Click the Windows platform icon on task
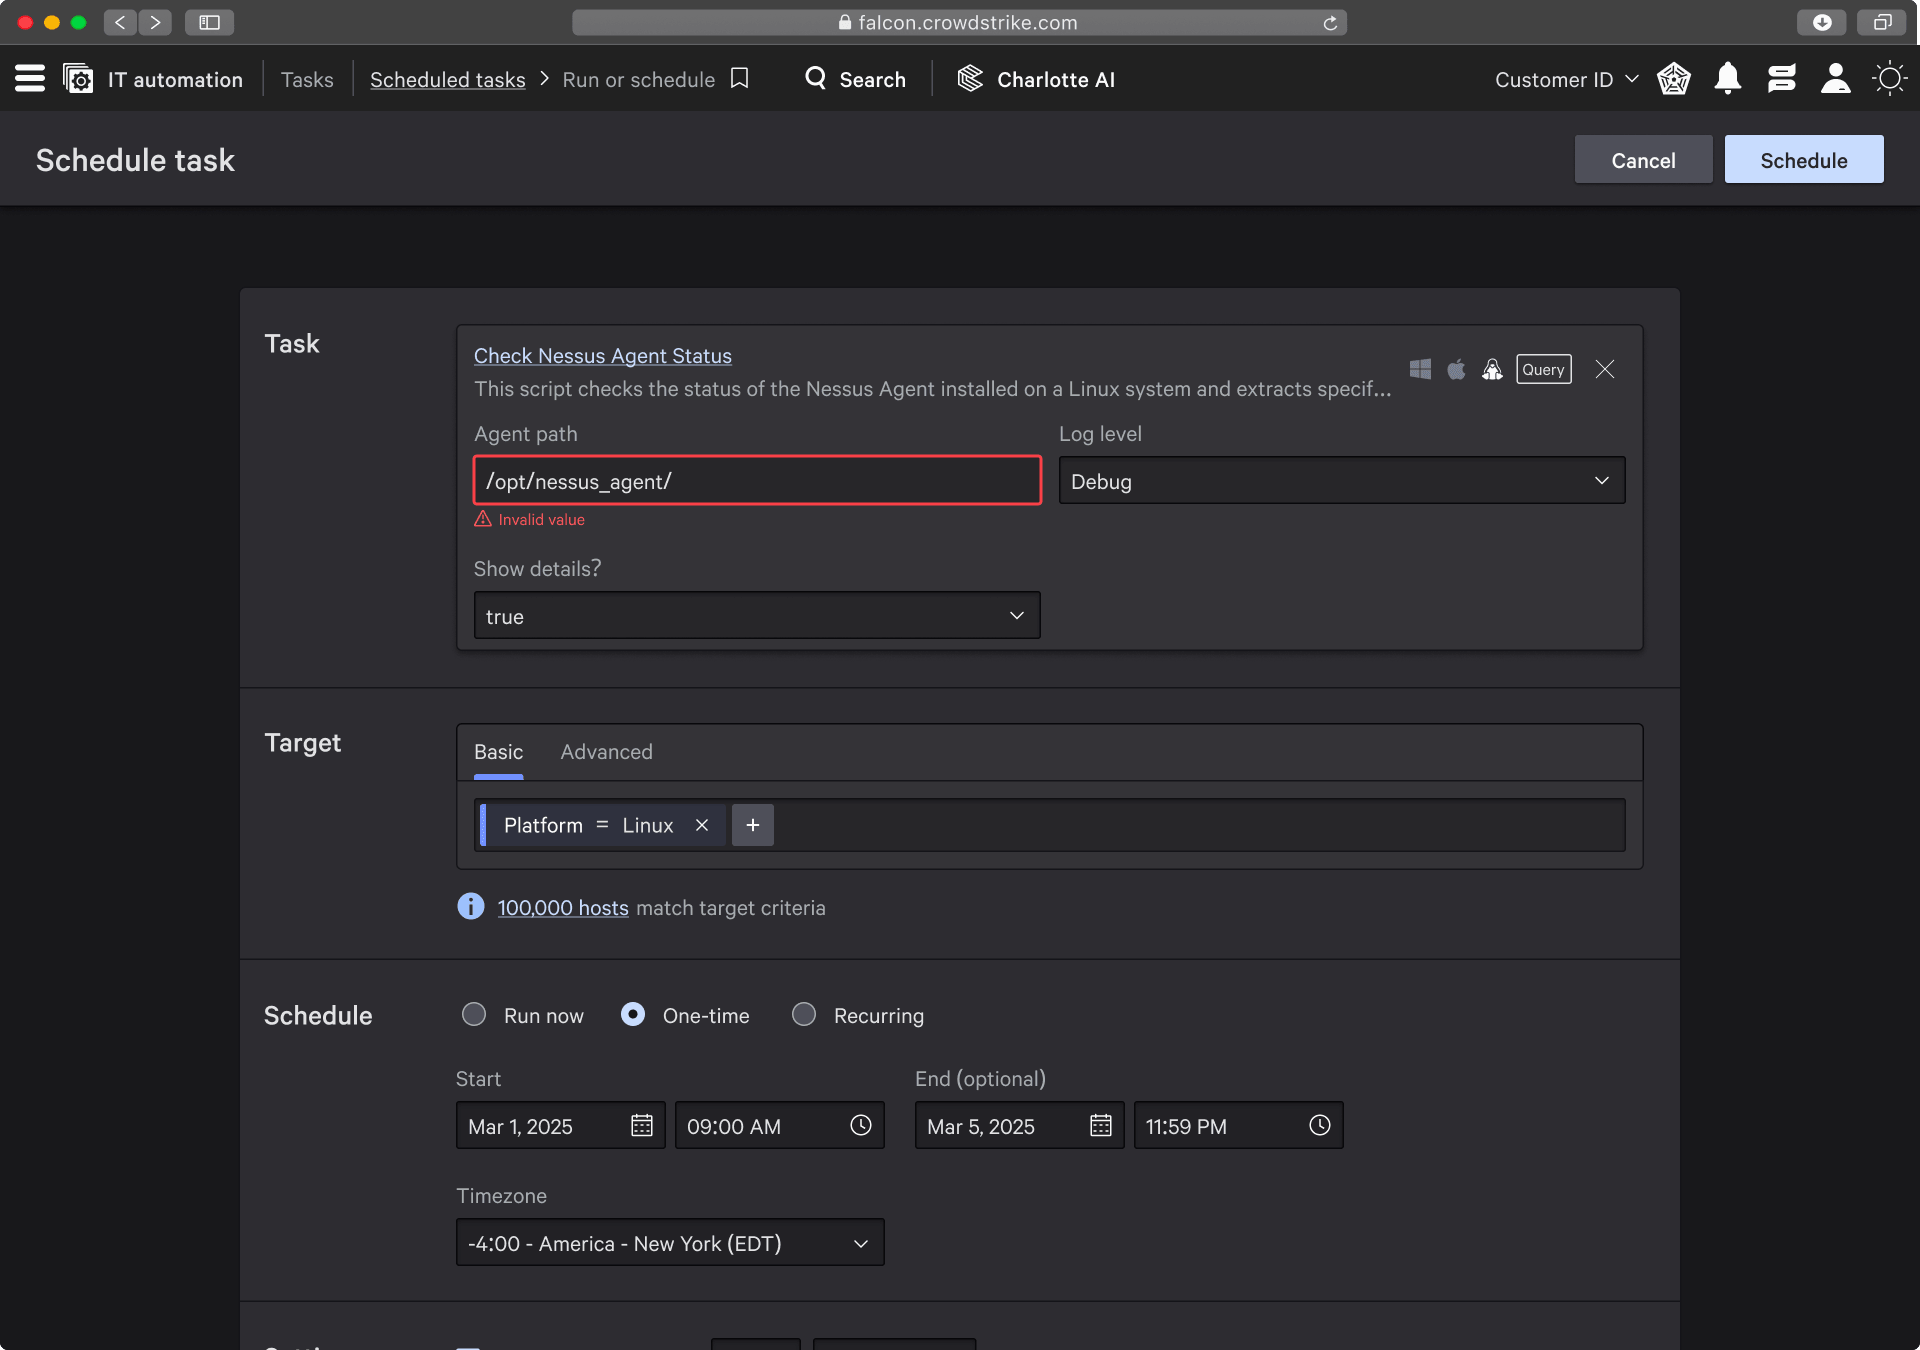The height and width of the screenshot is (1350, 1920). click(x=1420, y=369)
